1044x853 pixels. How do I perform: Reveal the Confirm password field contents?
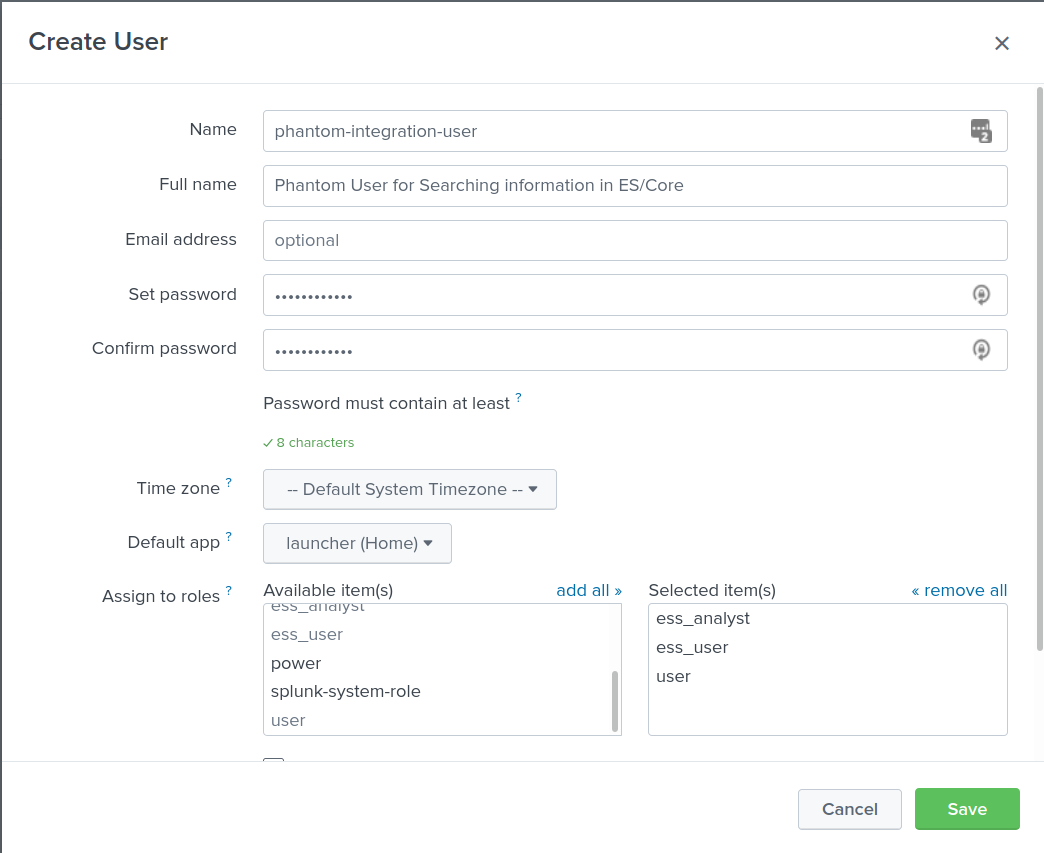coord(981,349)
